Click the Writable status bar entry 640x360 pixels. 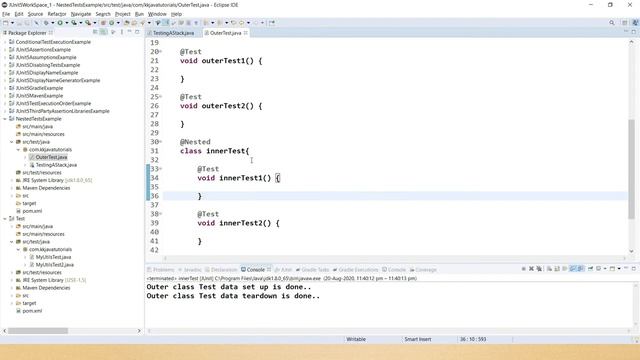356,339
